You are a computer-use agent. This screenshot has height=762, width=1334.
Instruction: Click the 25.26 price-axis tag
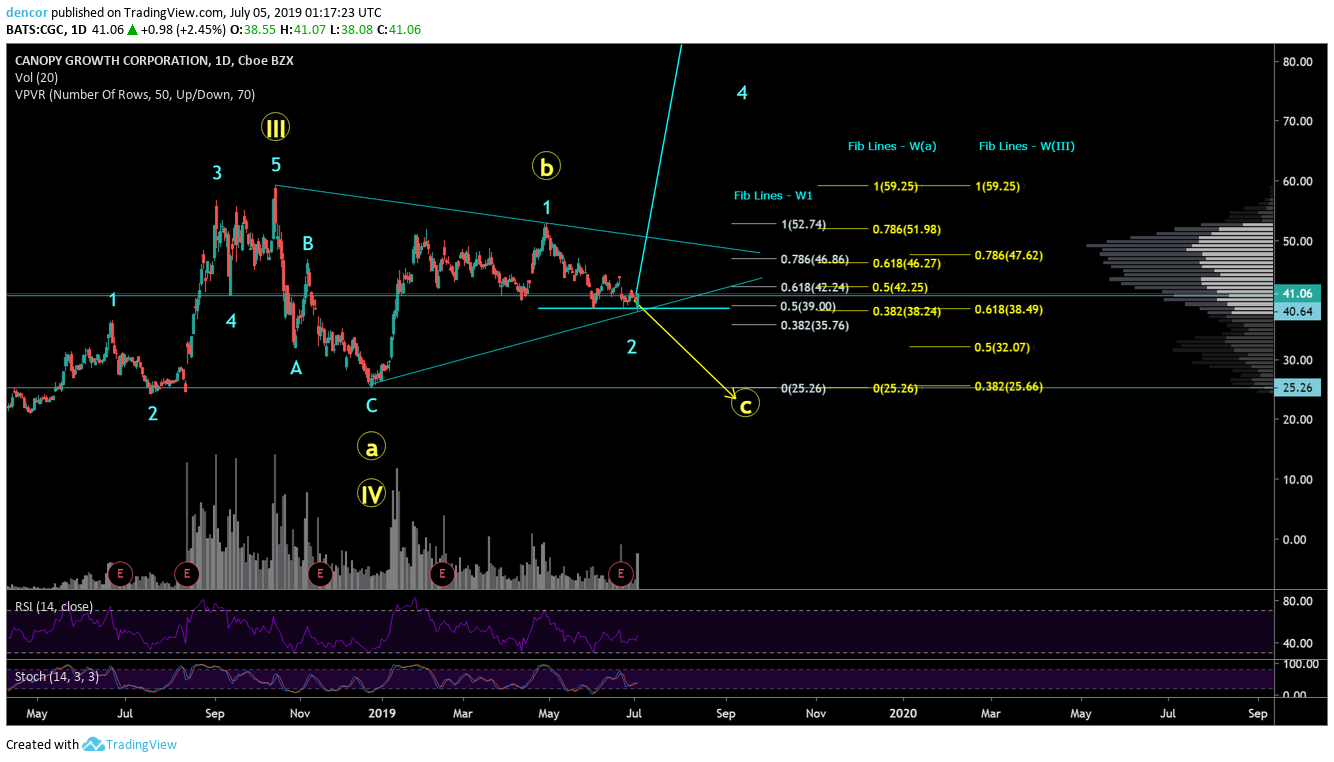[1300, 387]
